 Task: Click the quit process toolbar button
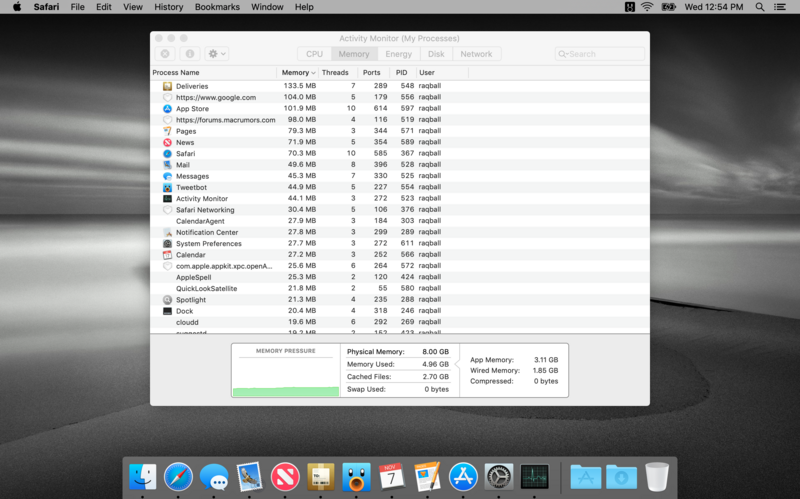pyautogui.click(x=165, y=54)
